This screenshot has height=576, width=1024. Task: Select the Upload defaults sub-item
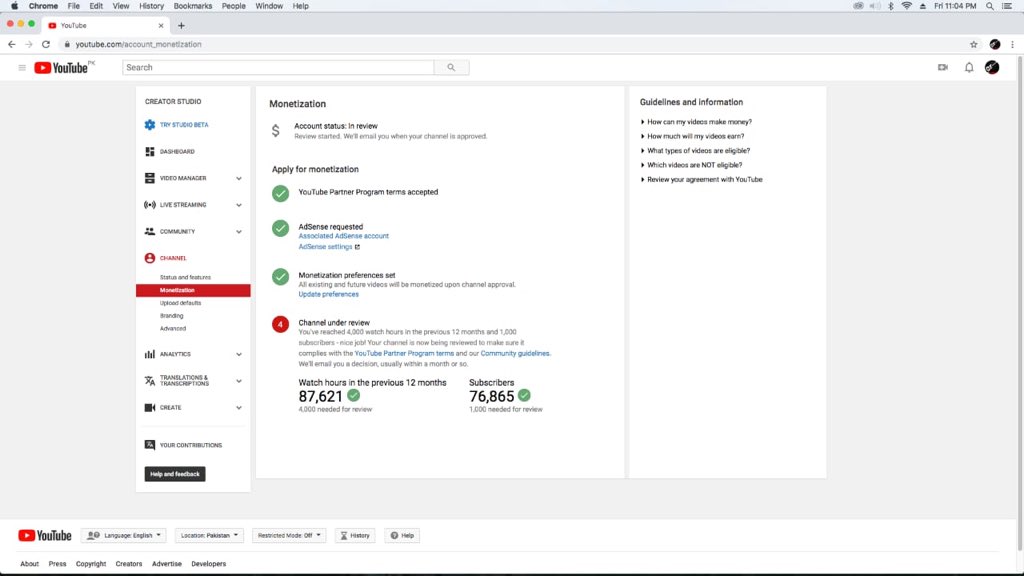point(180,303)
